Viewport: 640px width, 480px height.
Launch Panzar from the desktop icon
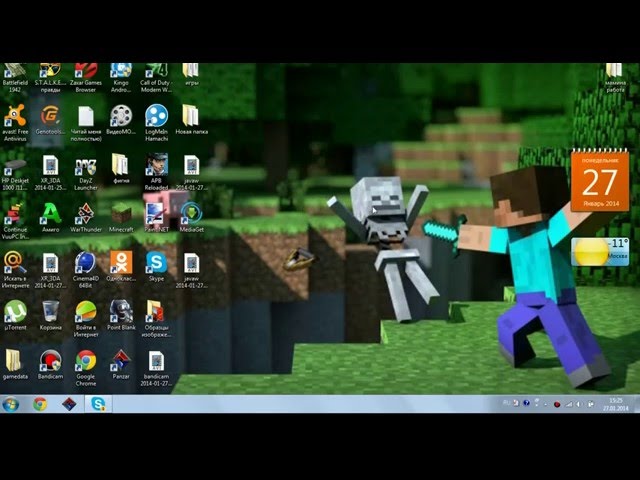(x=121, y=364)
